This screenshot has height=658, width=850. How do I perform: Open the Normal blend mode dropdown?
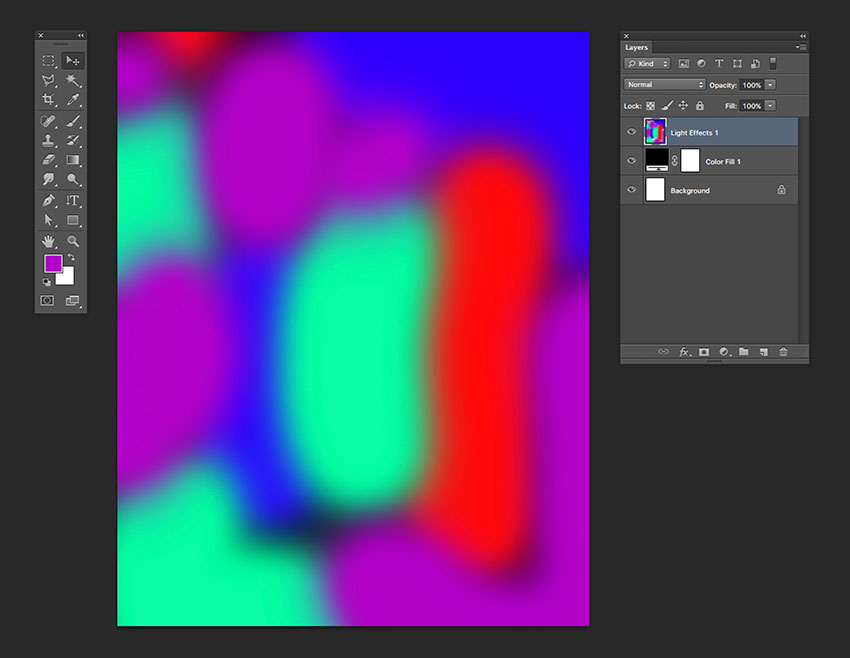coord(664,85)
